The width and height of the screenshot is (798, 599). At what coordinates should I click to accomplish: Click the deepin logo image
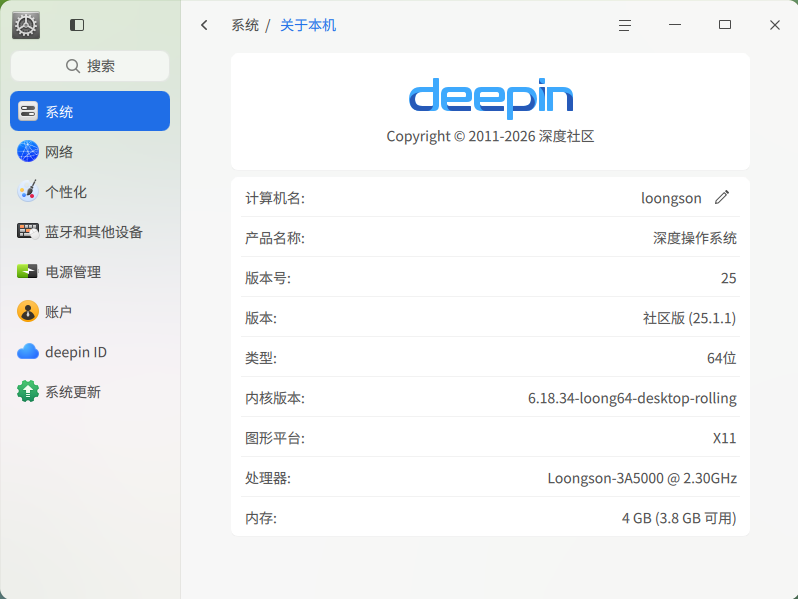(x=491, y=98)
